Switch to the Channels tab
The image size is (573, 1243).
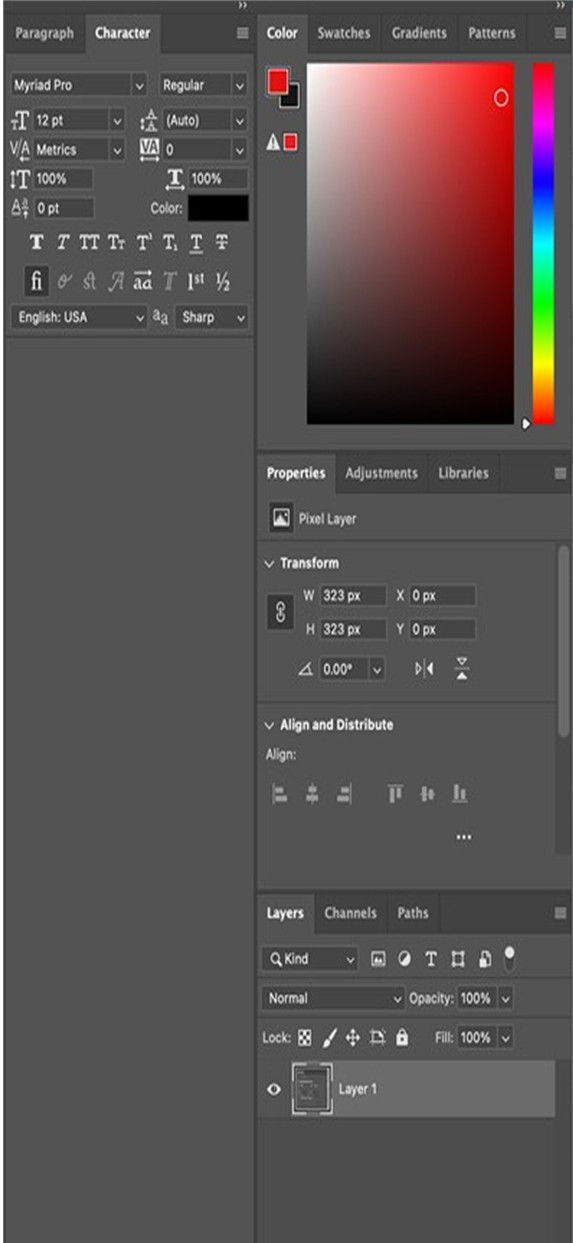pyautogui.click(x=350, y=913)
